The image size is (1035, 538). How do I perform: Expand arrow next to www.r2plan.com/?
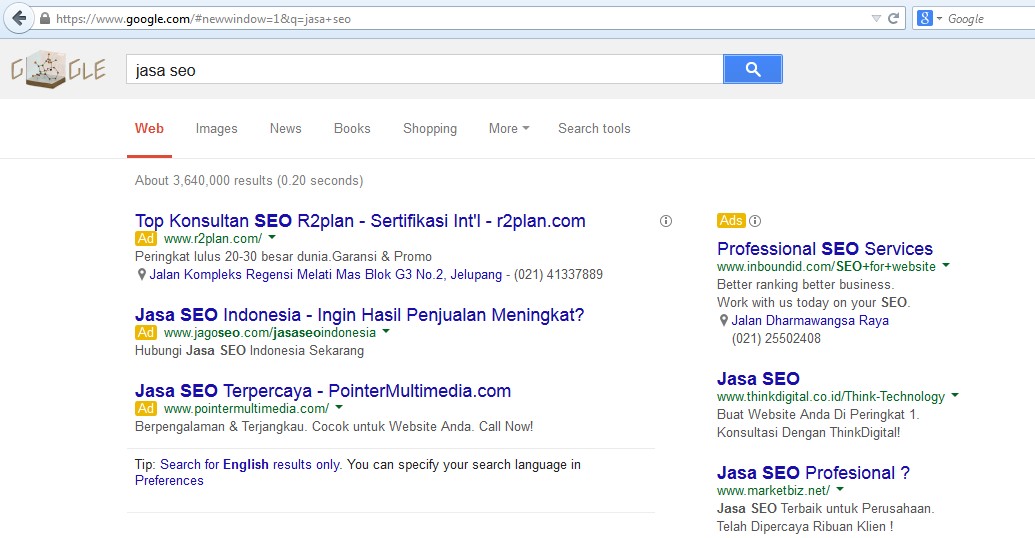point(272,238)
